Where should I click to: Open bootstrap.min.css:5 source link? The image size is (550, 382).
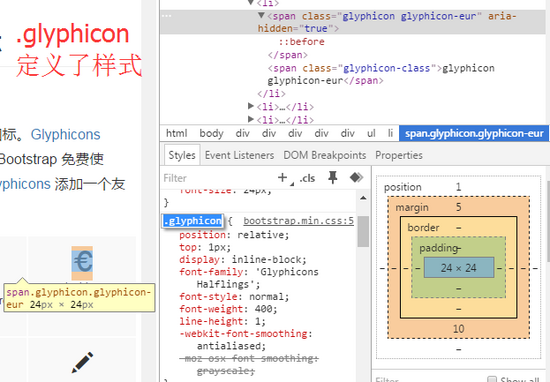click(x=299, y=221)
